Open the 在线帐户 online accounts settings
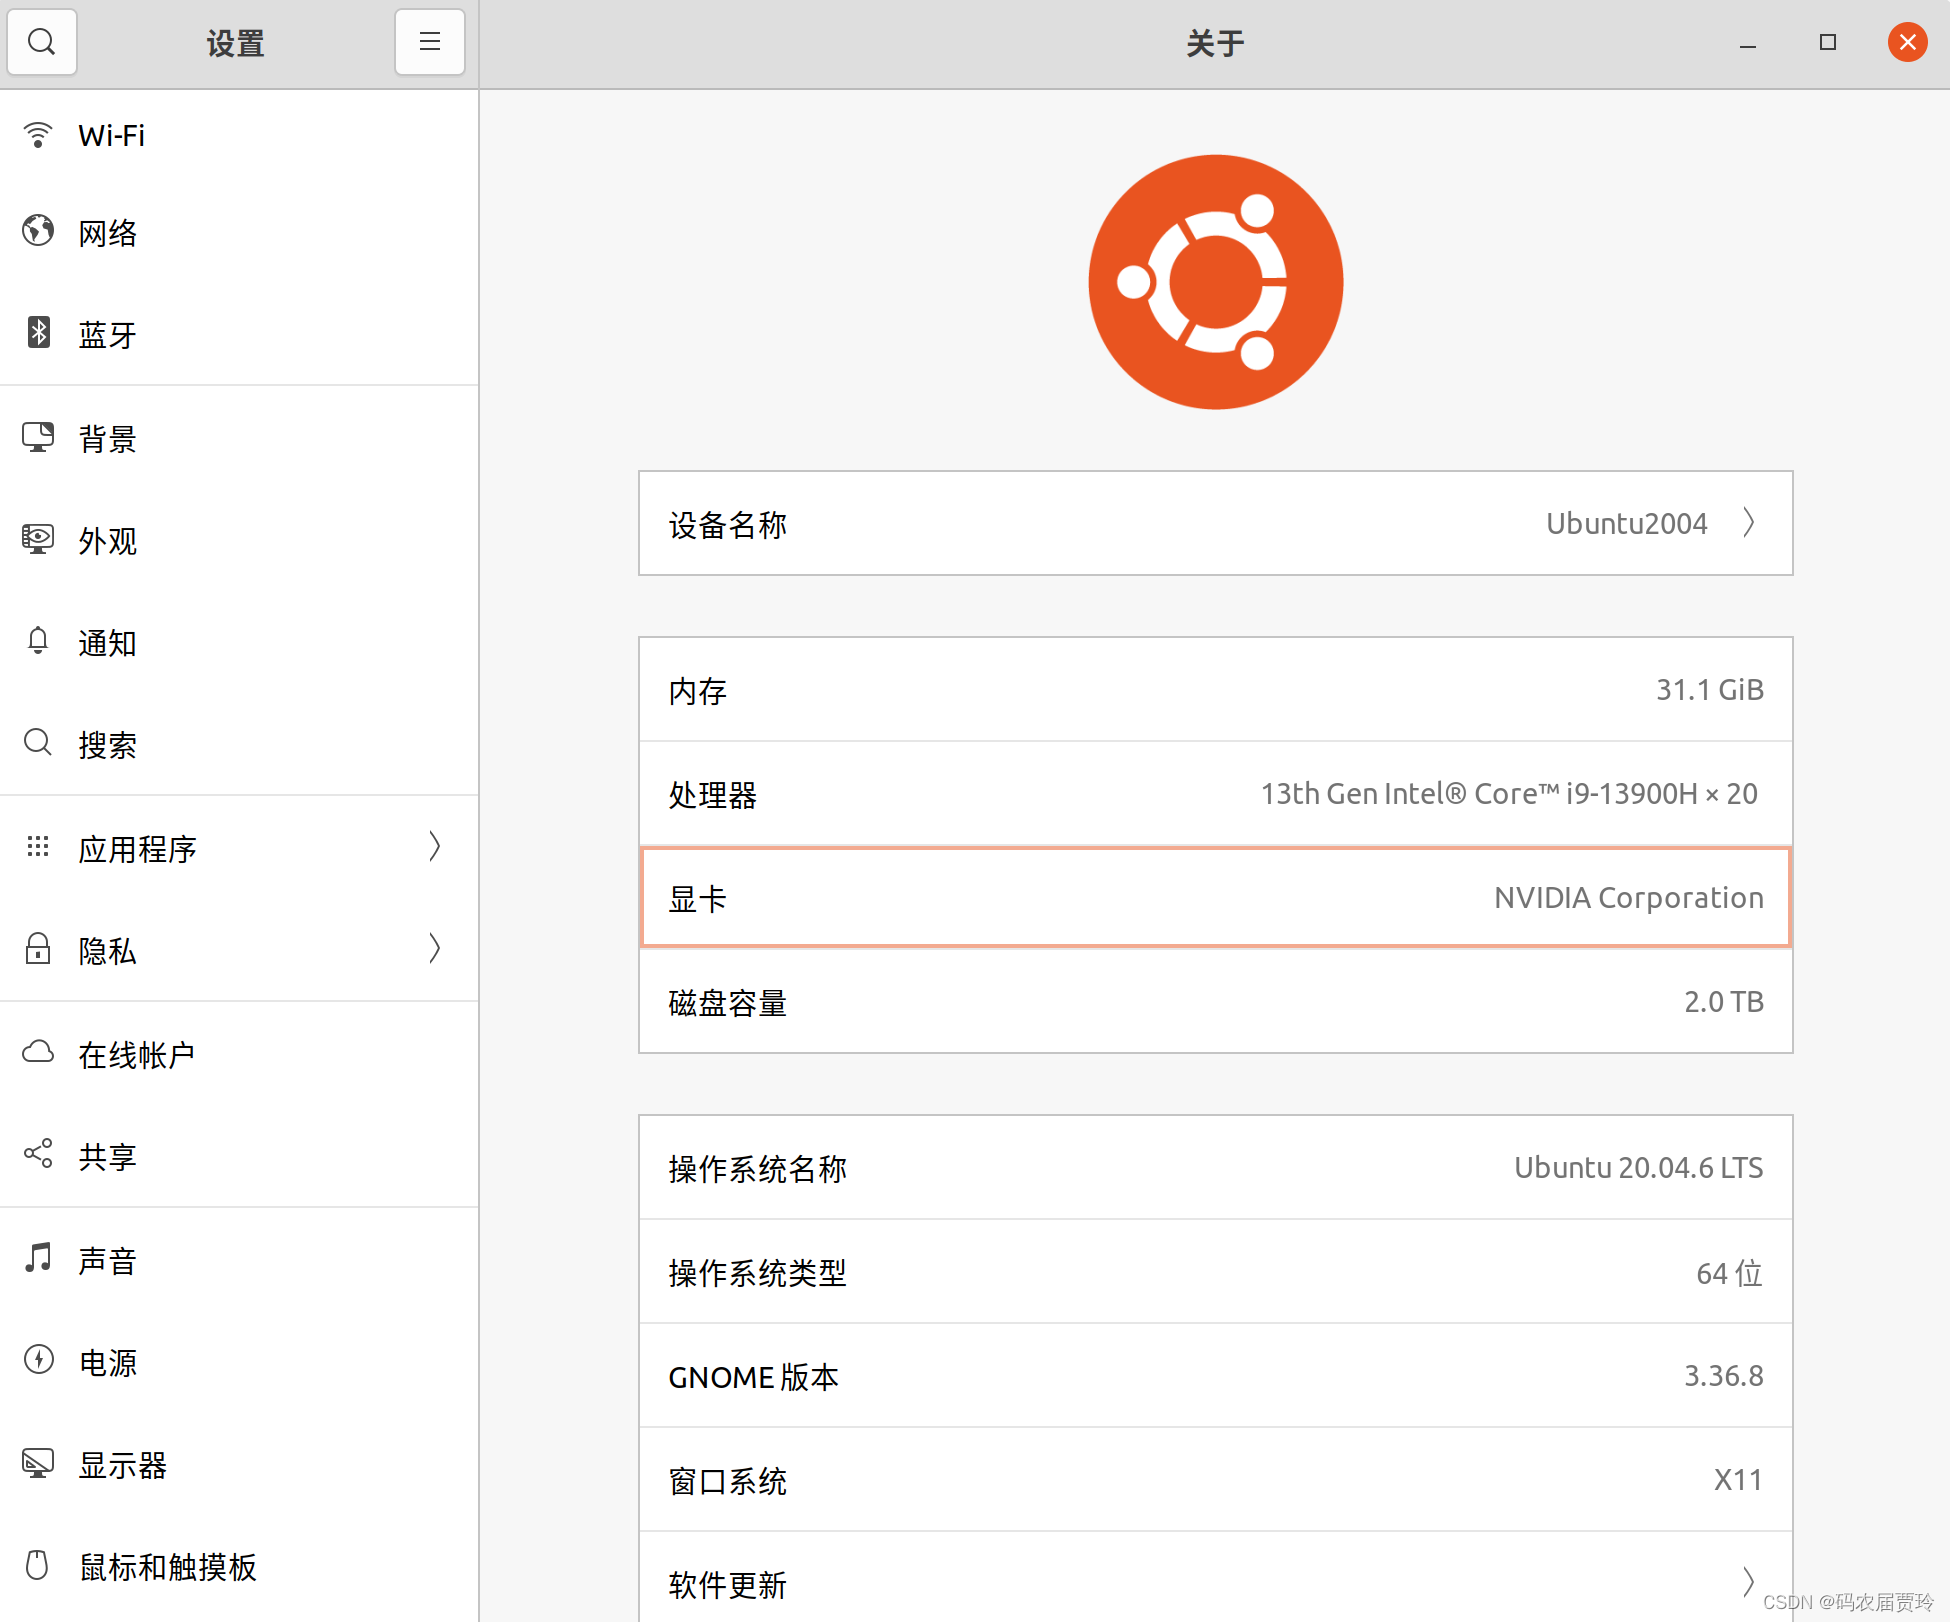This screenshot has width=1950, height=1622. click(x=137, y=1054)
